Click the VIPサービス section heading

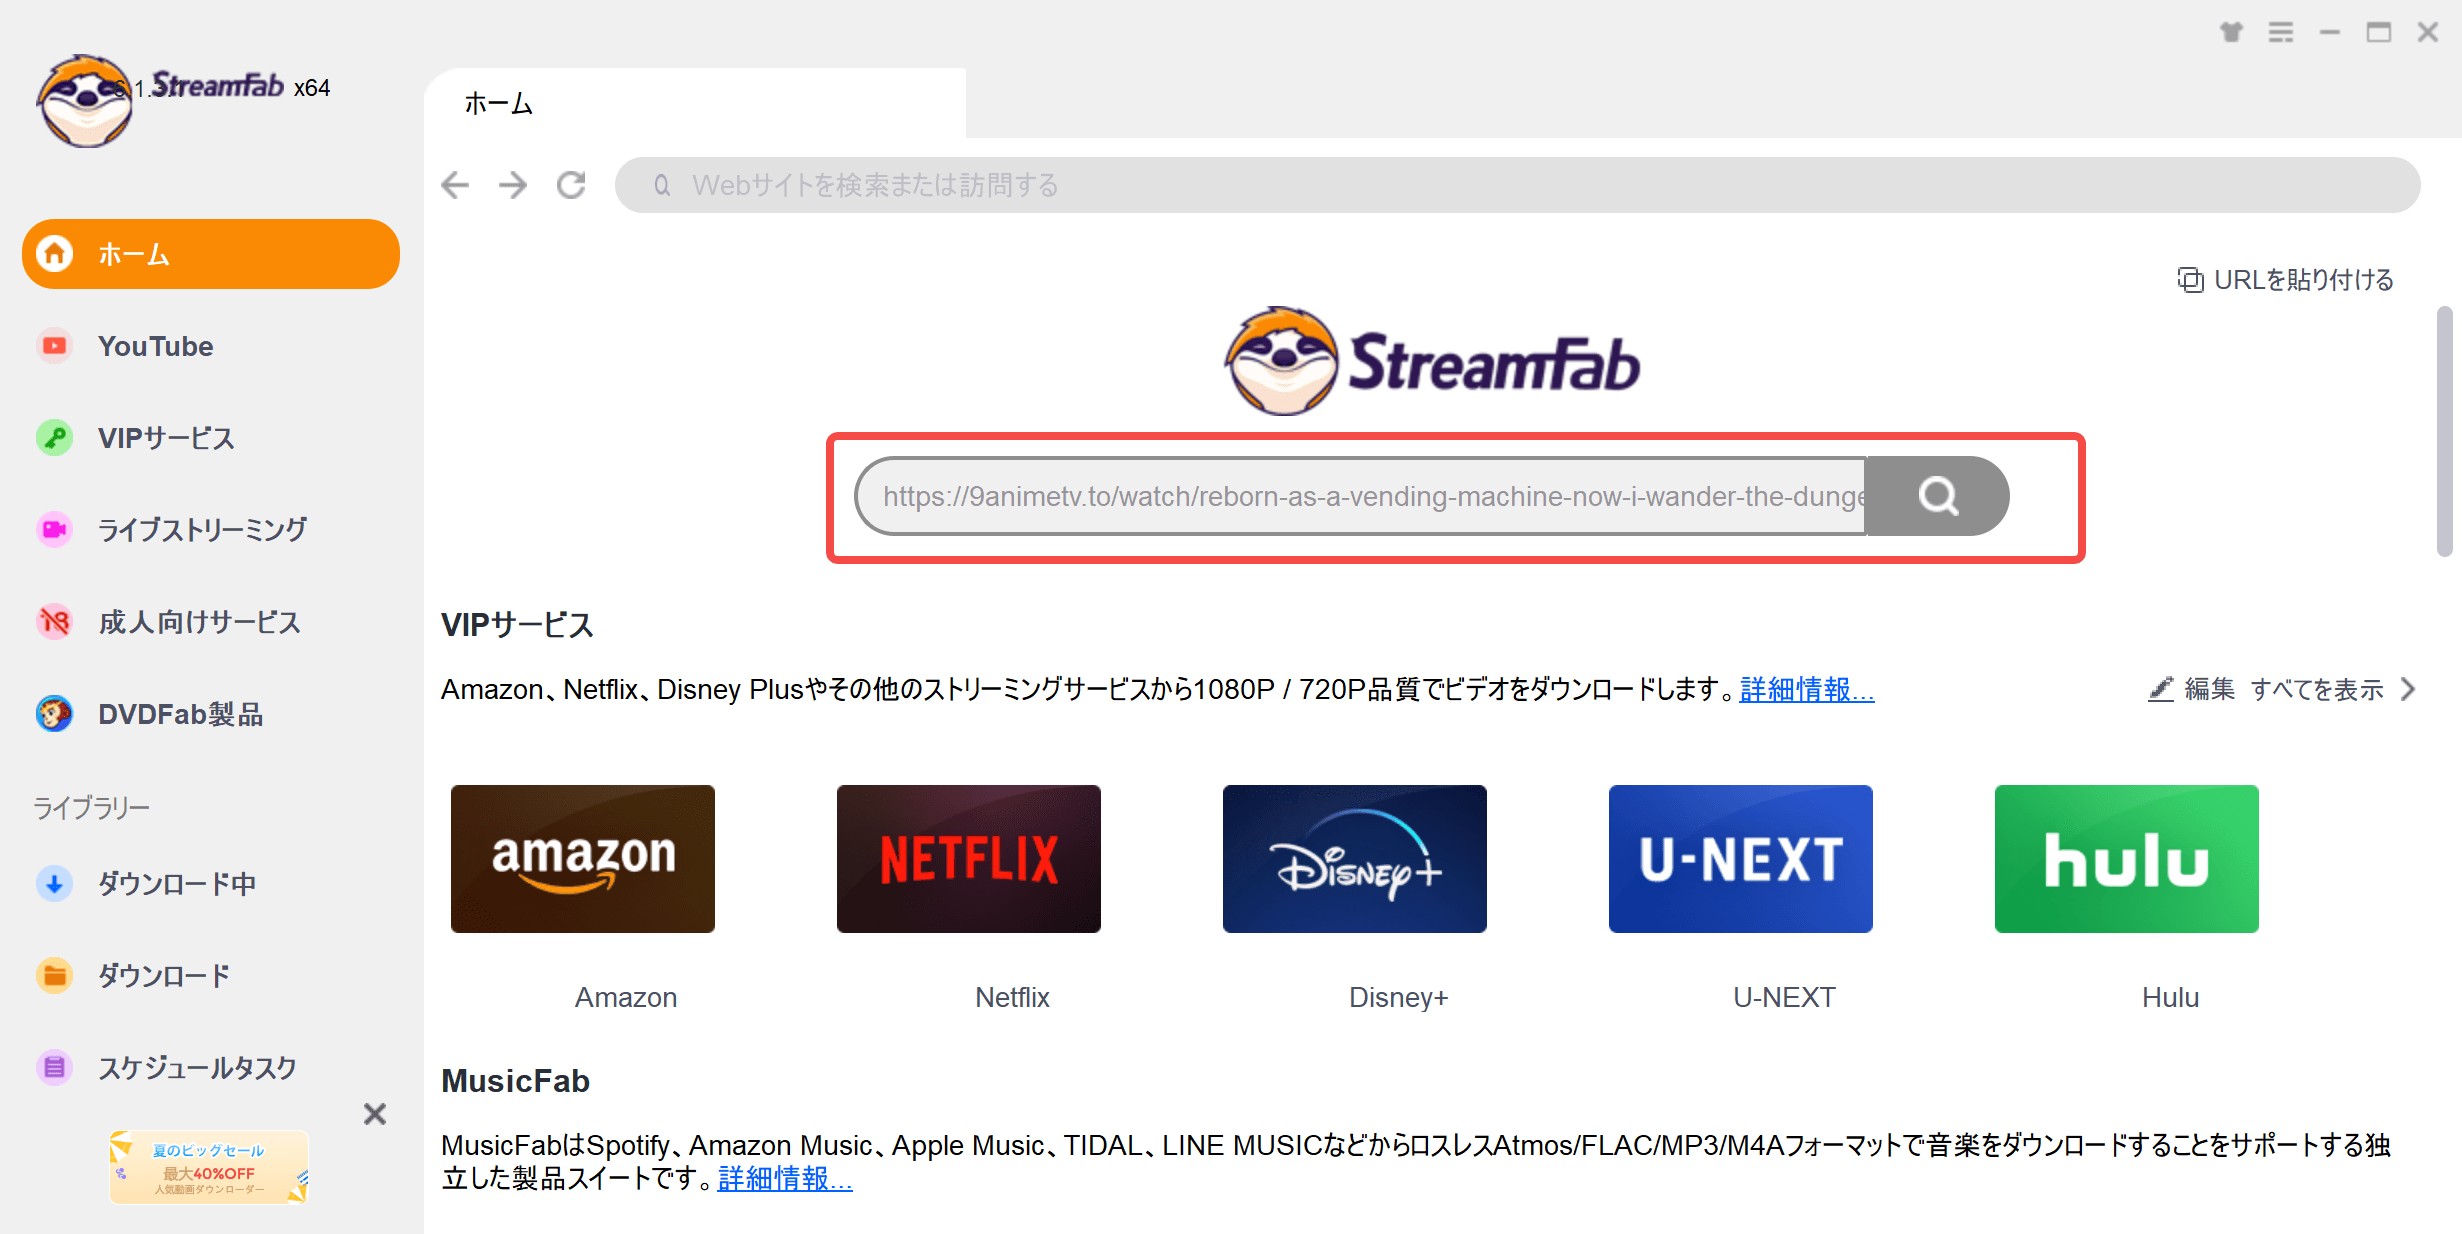(x=517, y=625)
